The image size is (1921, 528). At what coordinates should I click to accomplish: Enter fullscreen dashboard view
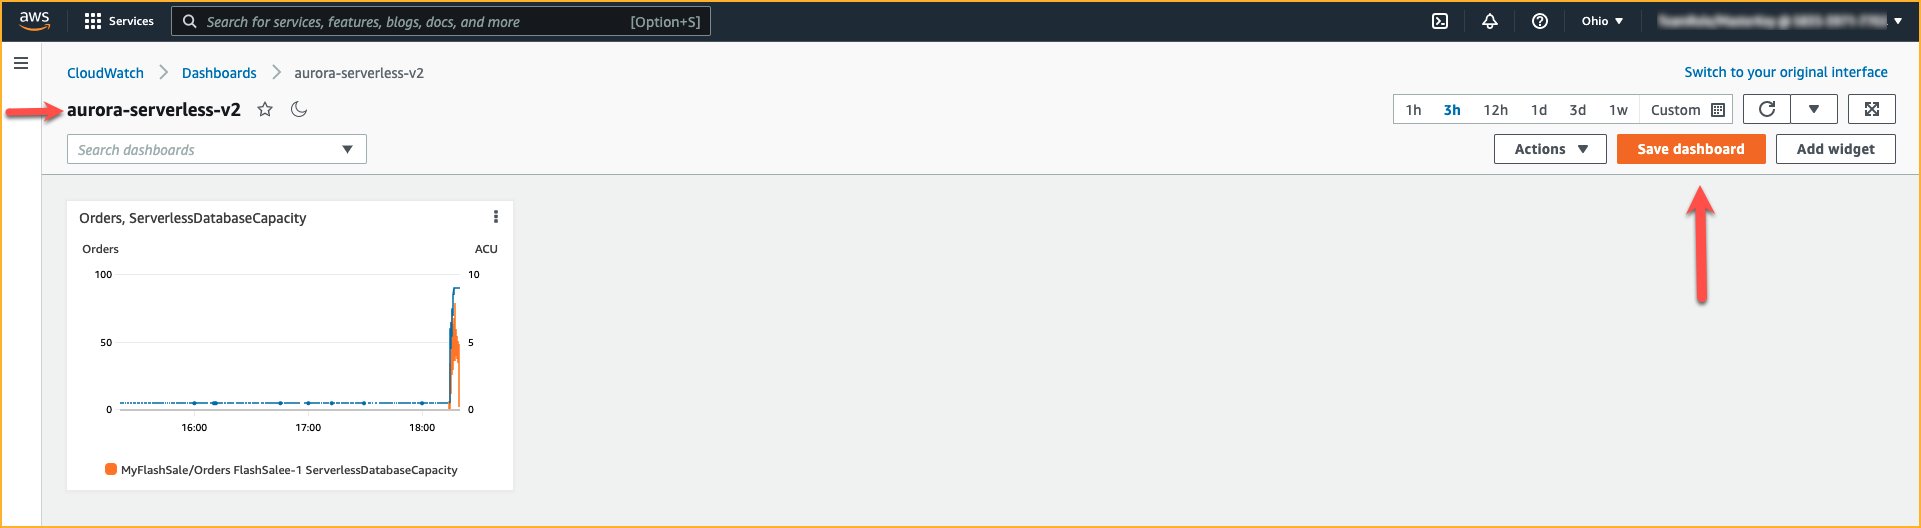1872,109
